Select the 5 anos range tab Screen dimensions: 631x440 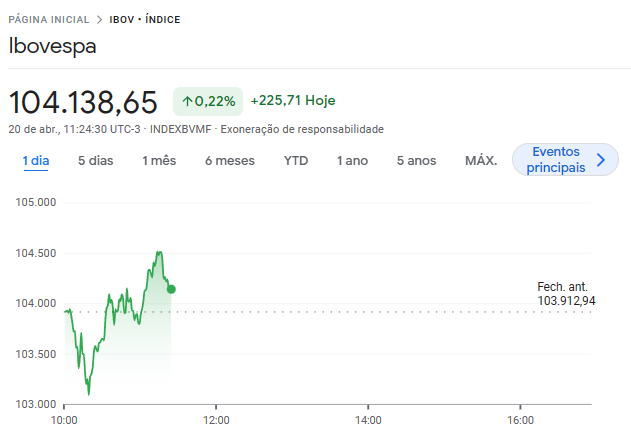pyautogui.click(x=416, y=161)
